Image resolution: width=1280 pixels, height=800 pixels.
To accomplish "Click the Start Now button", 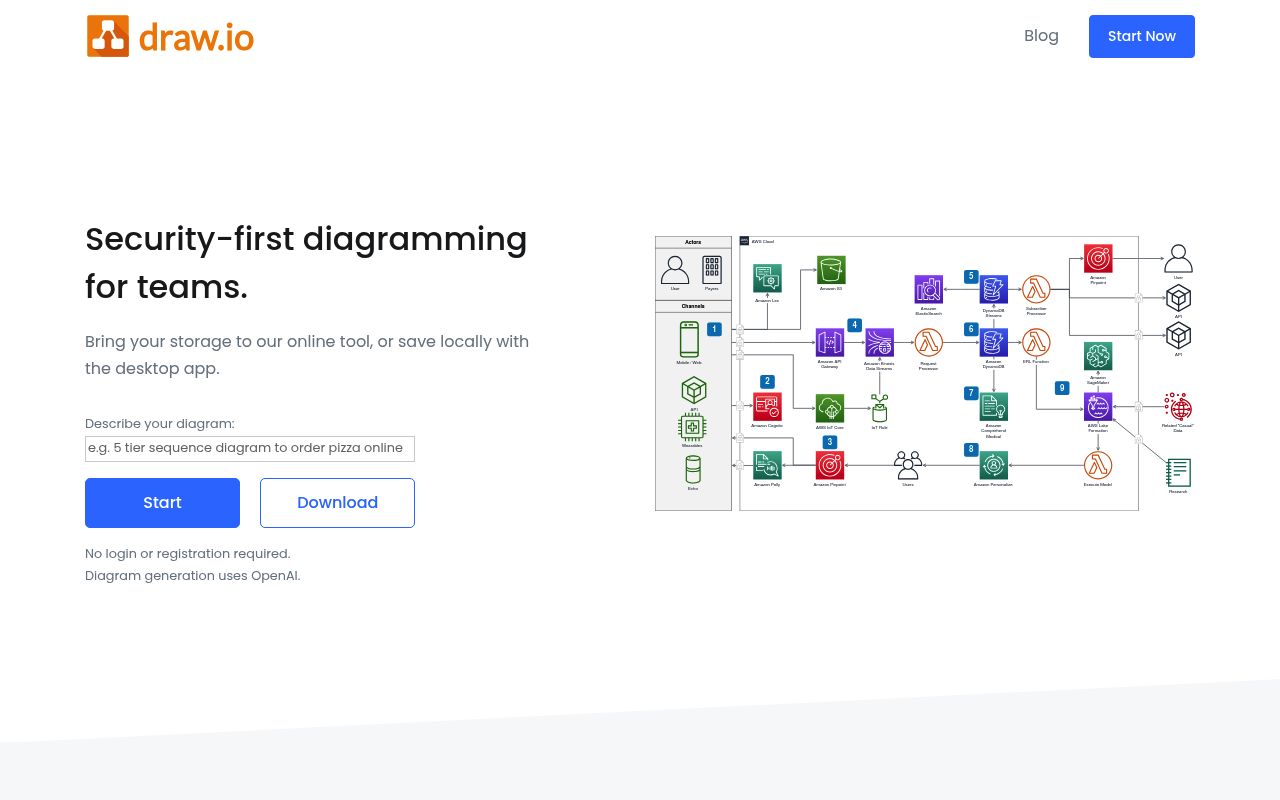I will pos(1142,36).
